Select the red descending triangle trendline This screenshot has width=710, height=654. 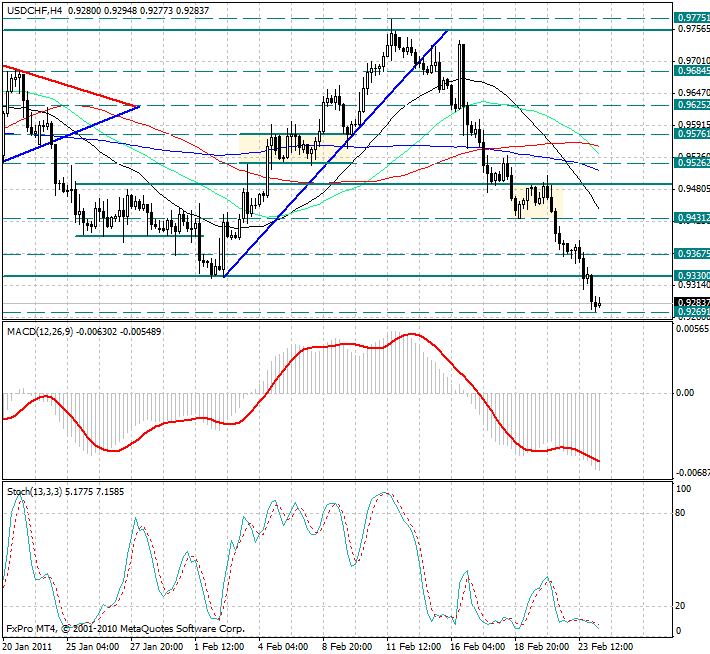pos(71,87)
